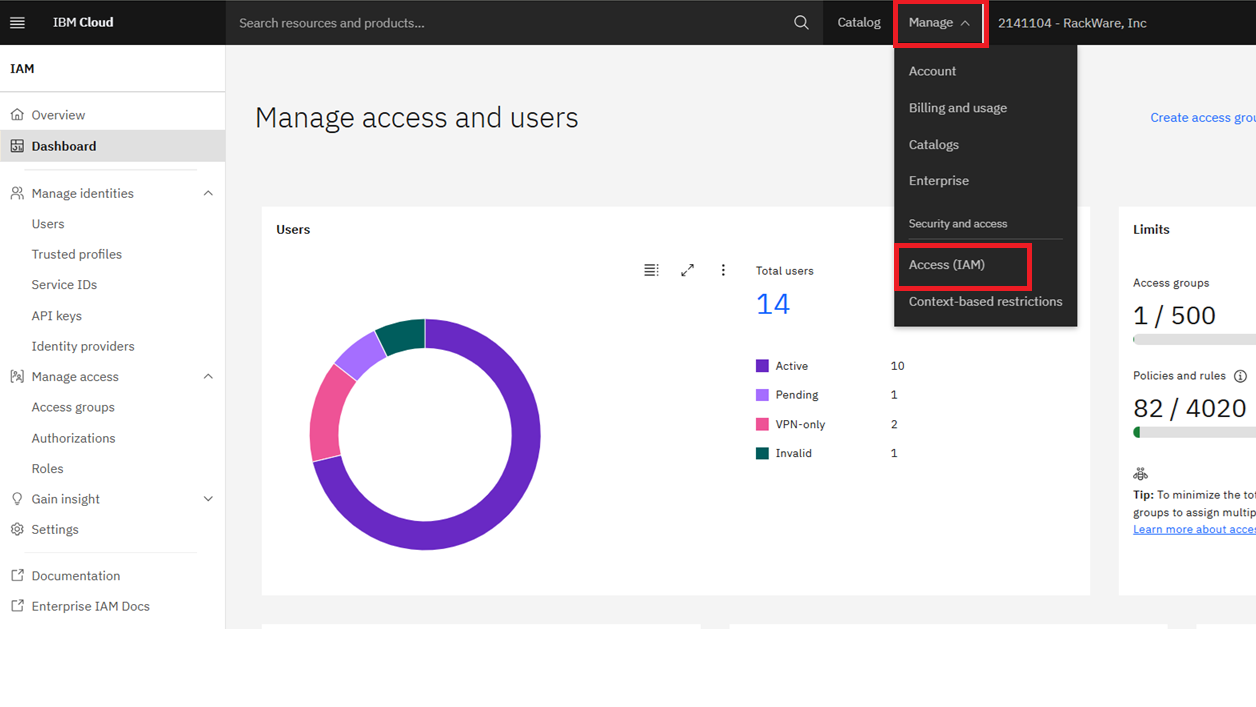Click VPN-only pink legend swatch
The height and width of the screenshot is (707, 1256).
pyautogui.click(x=762, y=424)
